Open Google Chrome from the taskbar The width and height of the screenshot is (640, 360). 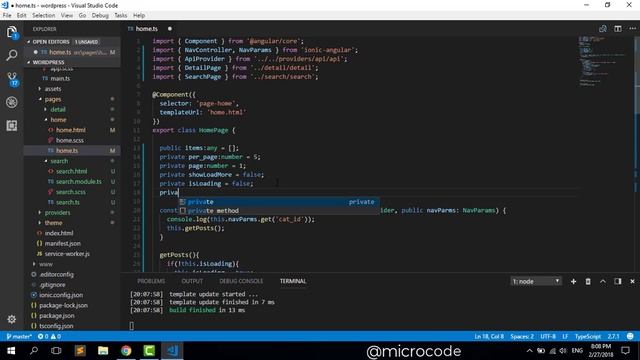coord(126,351)
